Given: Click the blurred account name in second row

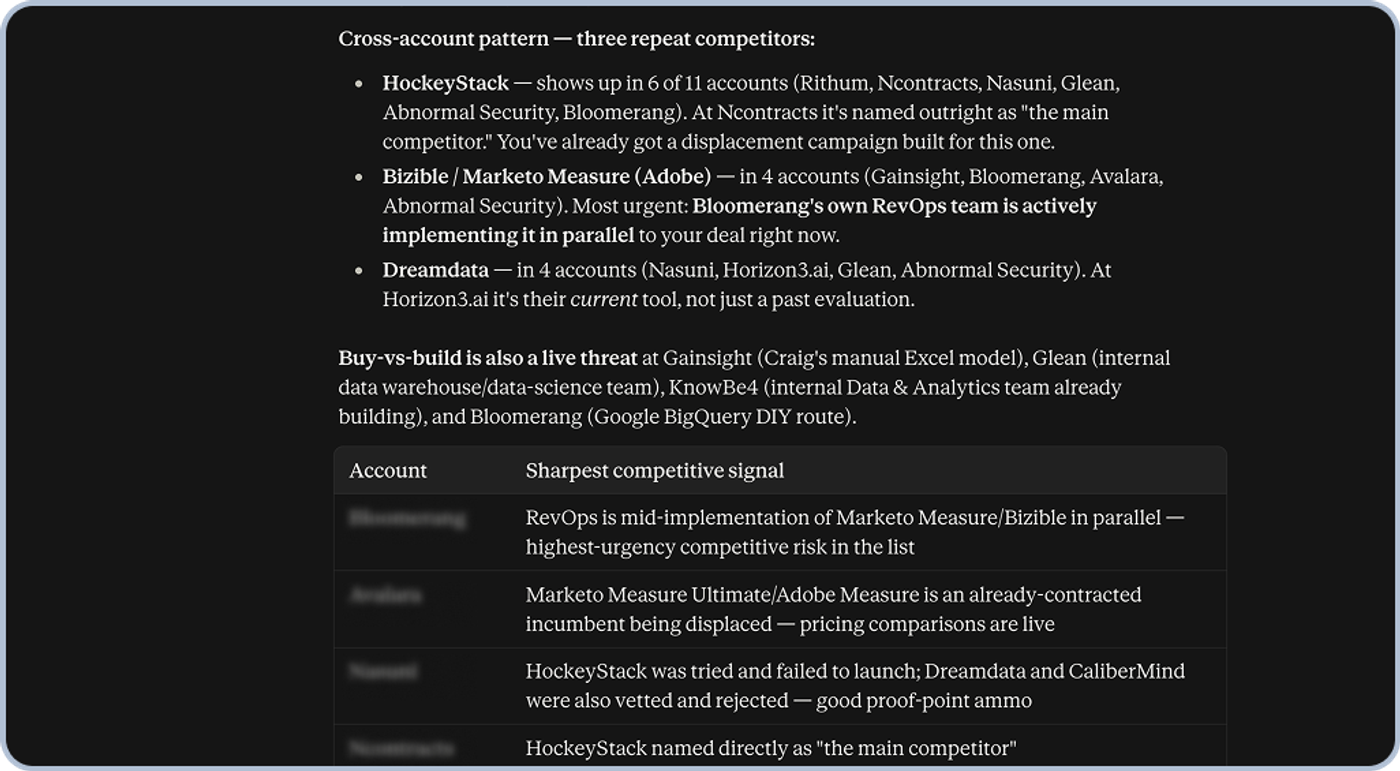Looking at the screenshot, I should click(385, 595).
